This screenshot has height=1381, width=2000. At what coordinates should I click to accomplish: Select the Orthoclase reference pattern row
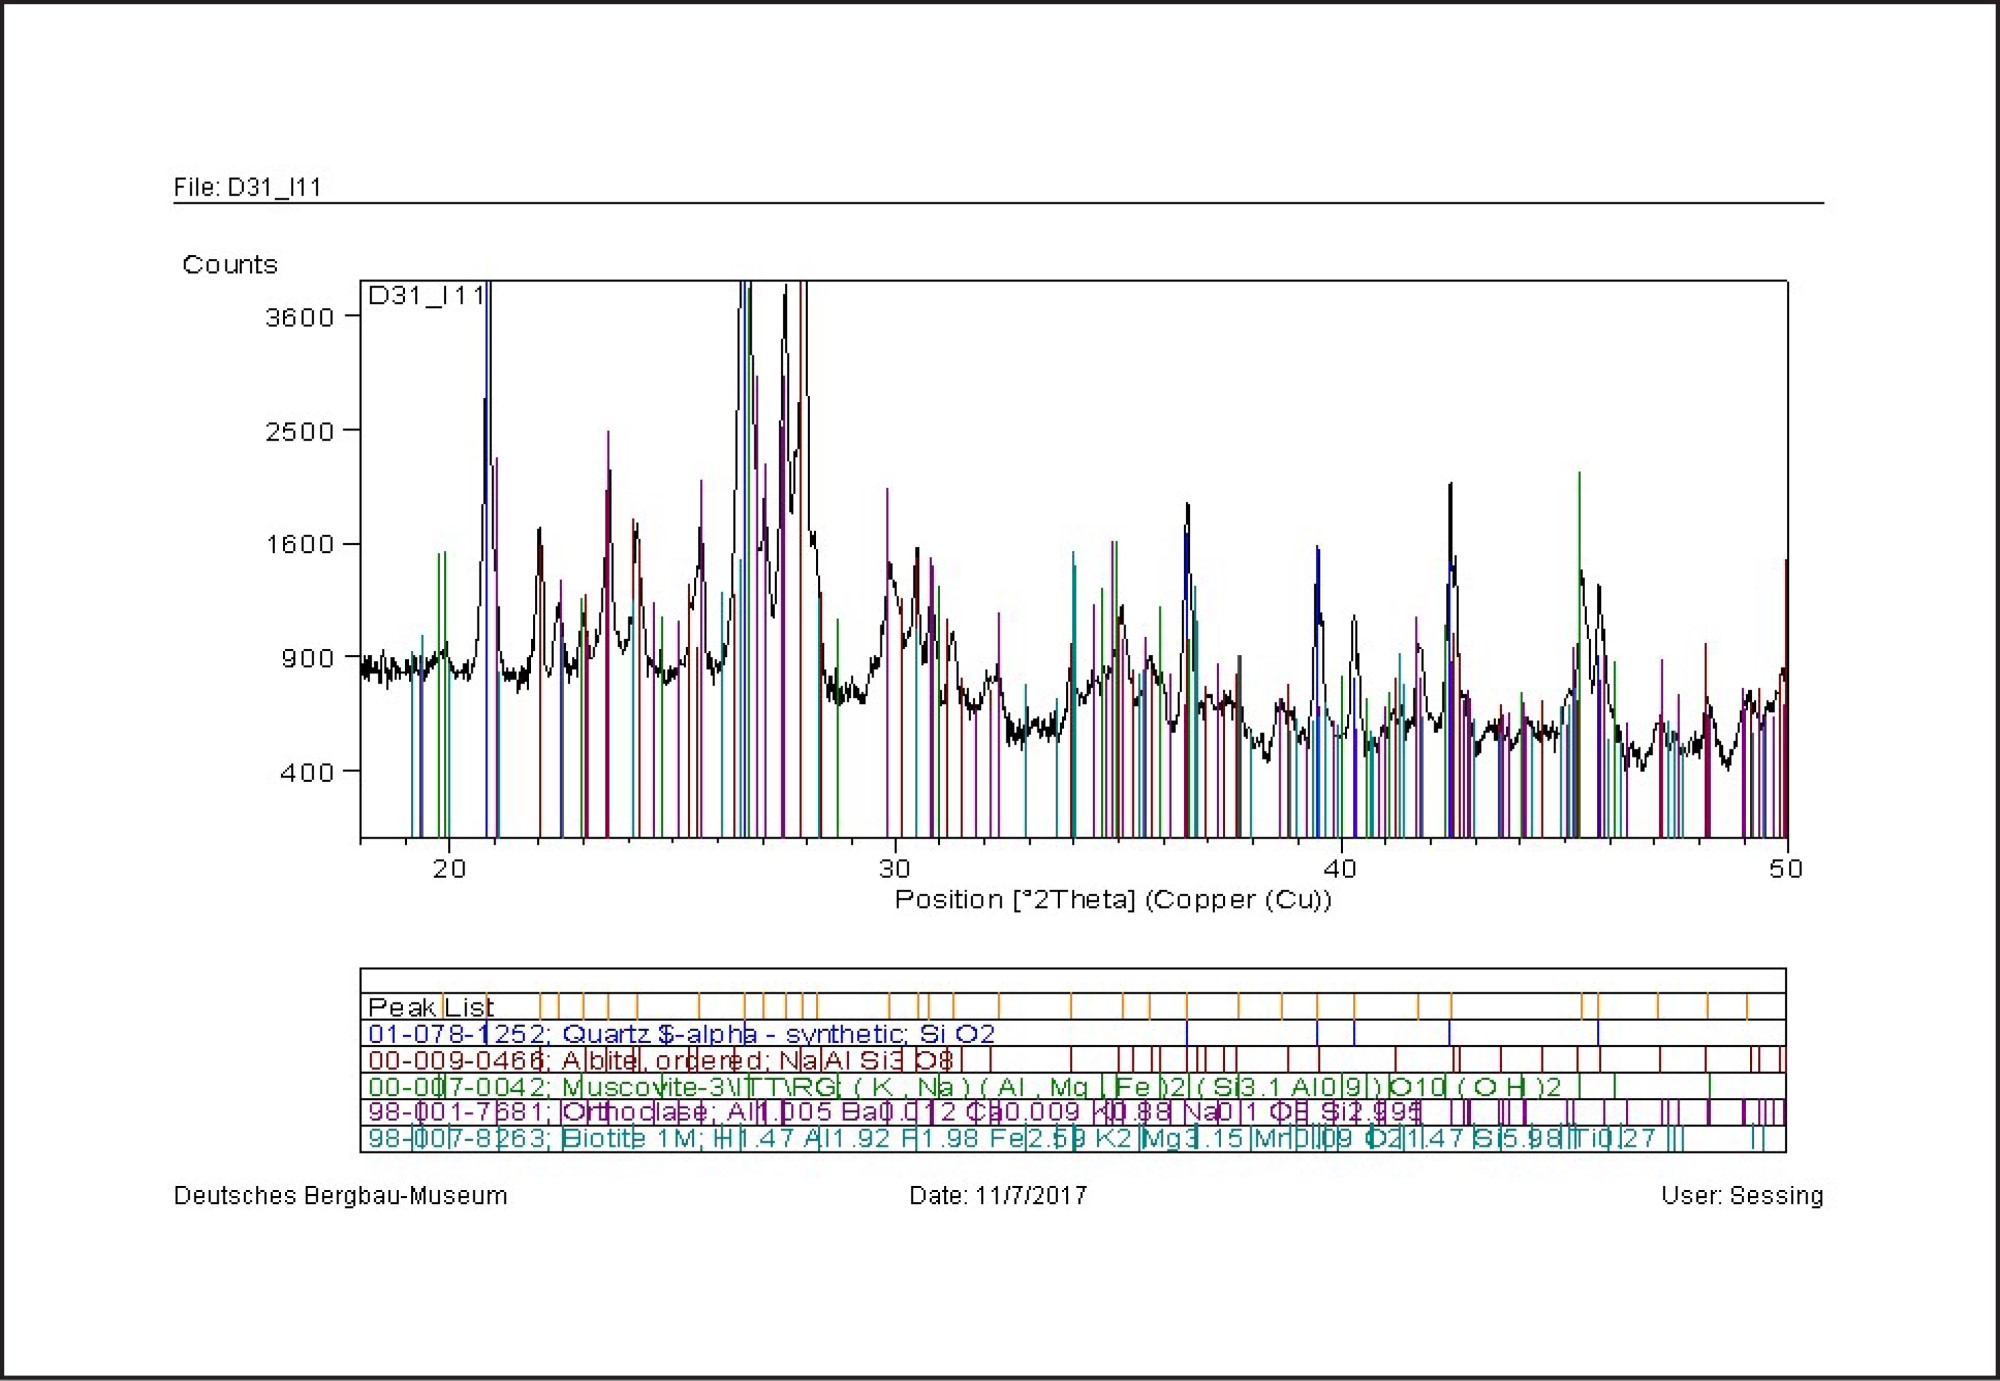(x=894, y=1112)
